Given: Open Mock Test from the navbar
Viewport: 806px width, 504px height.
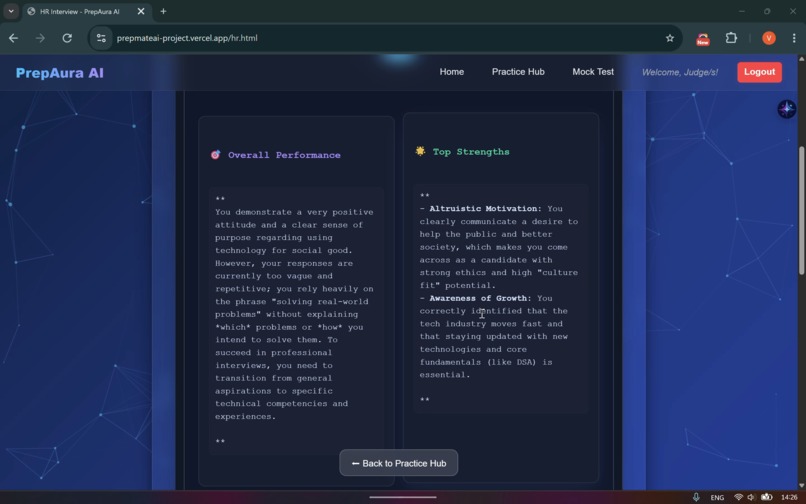Looking at the screenshot, I should point(593,72).
